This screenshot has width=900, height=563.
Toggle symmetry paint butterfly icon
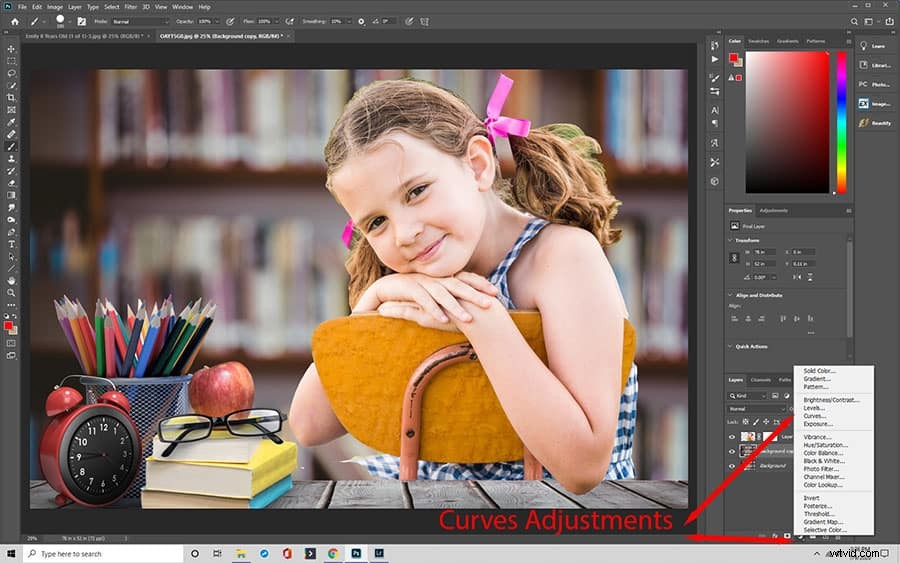pyautogui.click(x=424, y=21)
